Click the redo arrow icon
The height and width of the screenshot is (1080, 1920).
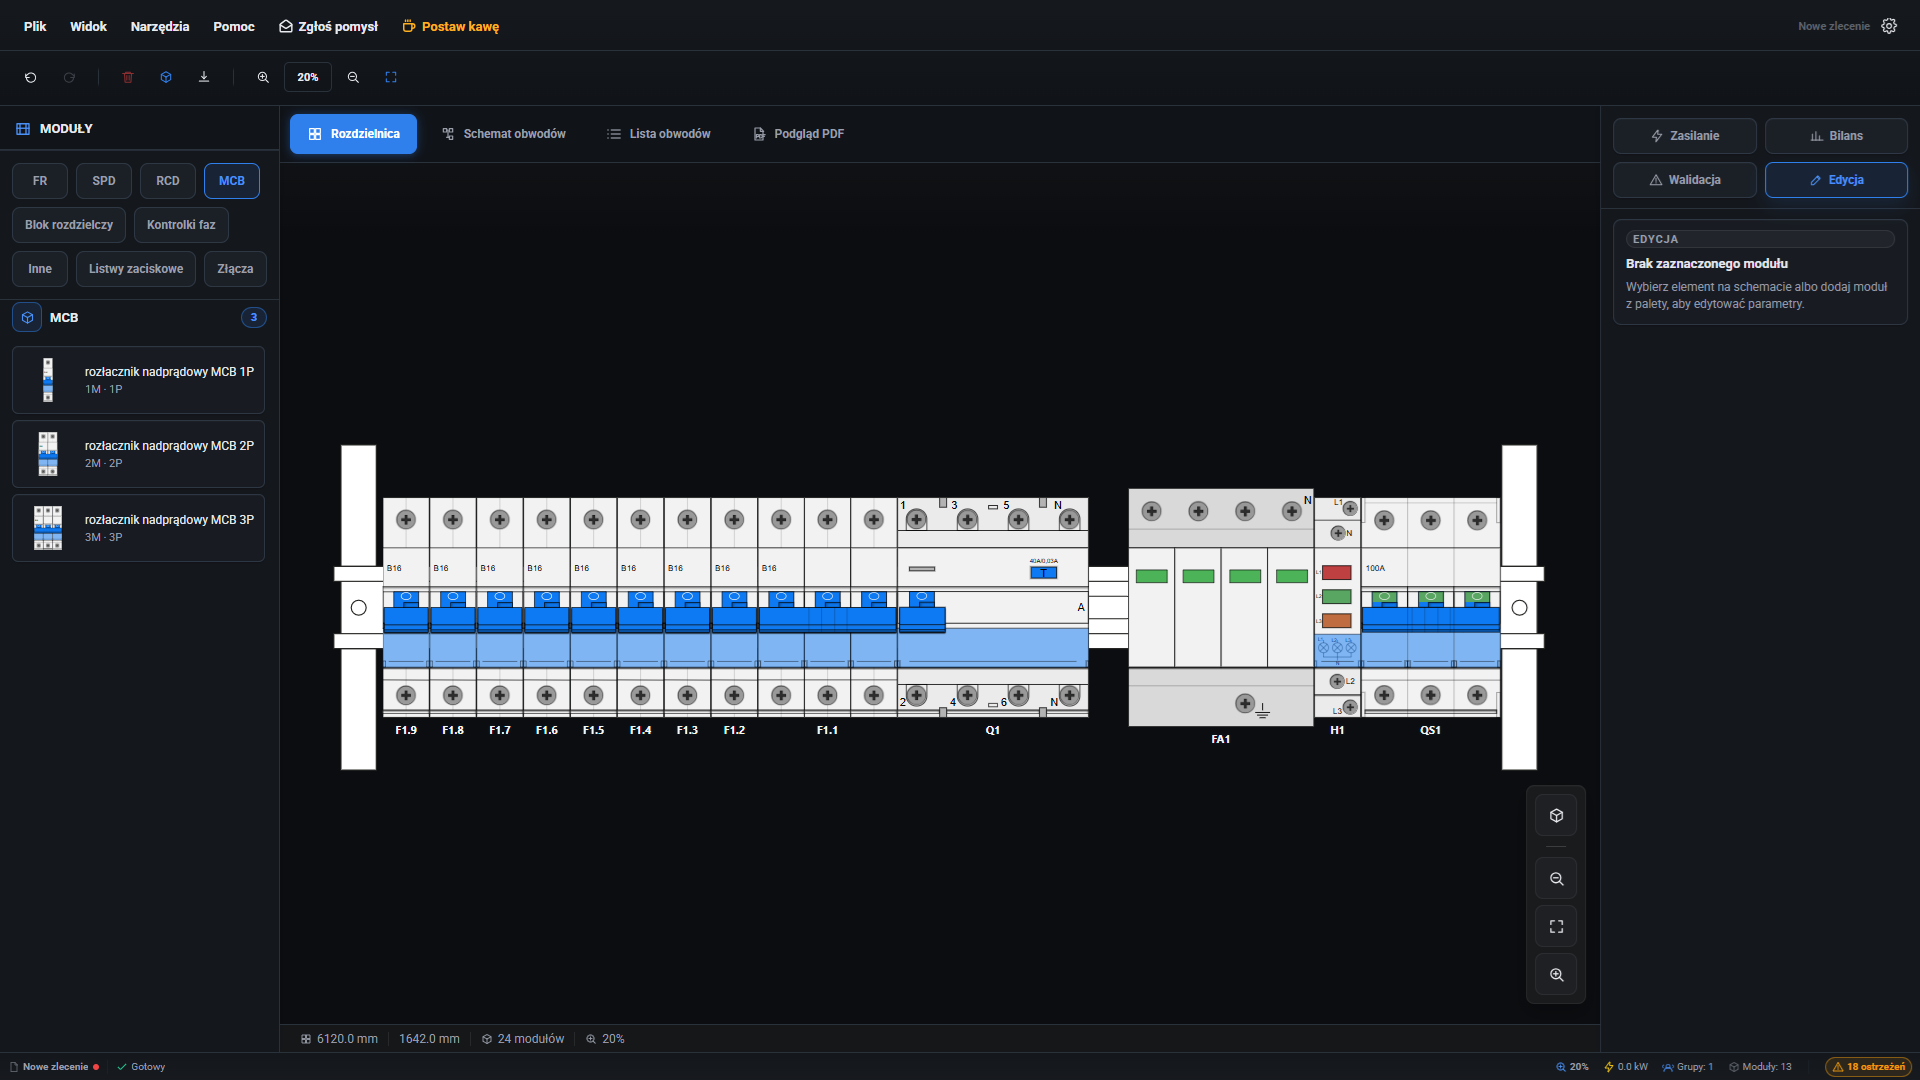(x=69, y=77)
